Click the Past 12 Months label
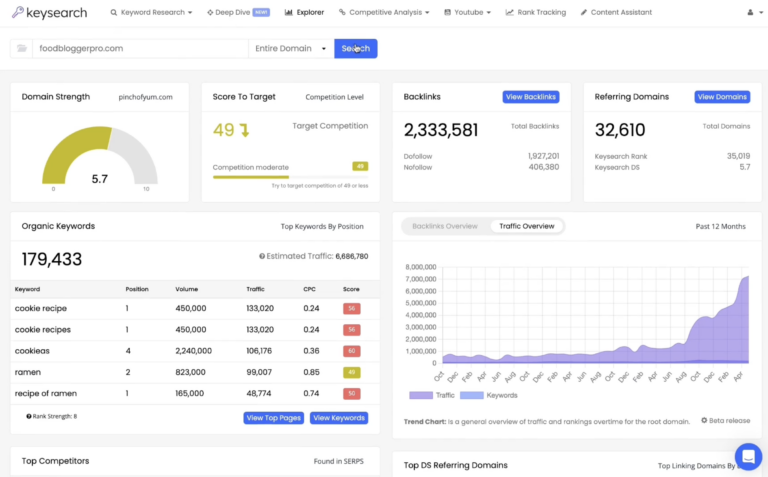The height and width of the screenshot is (477, 768). click(x=720, y=226)
